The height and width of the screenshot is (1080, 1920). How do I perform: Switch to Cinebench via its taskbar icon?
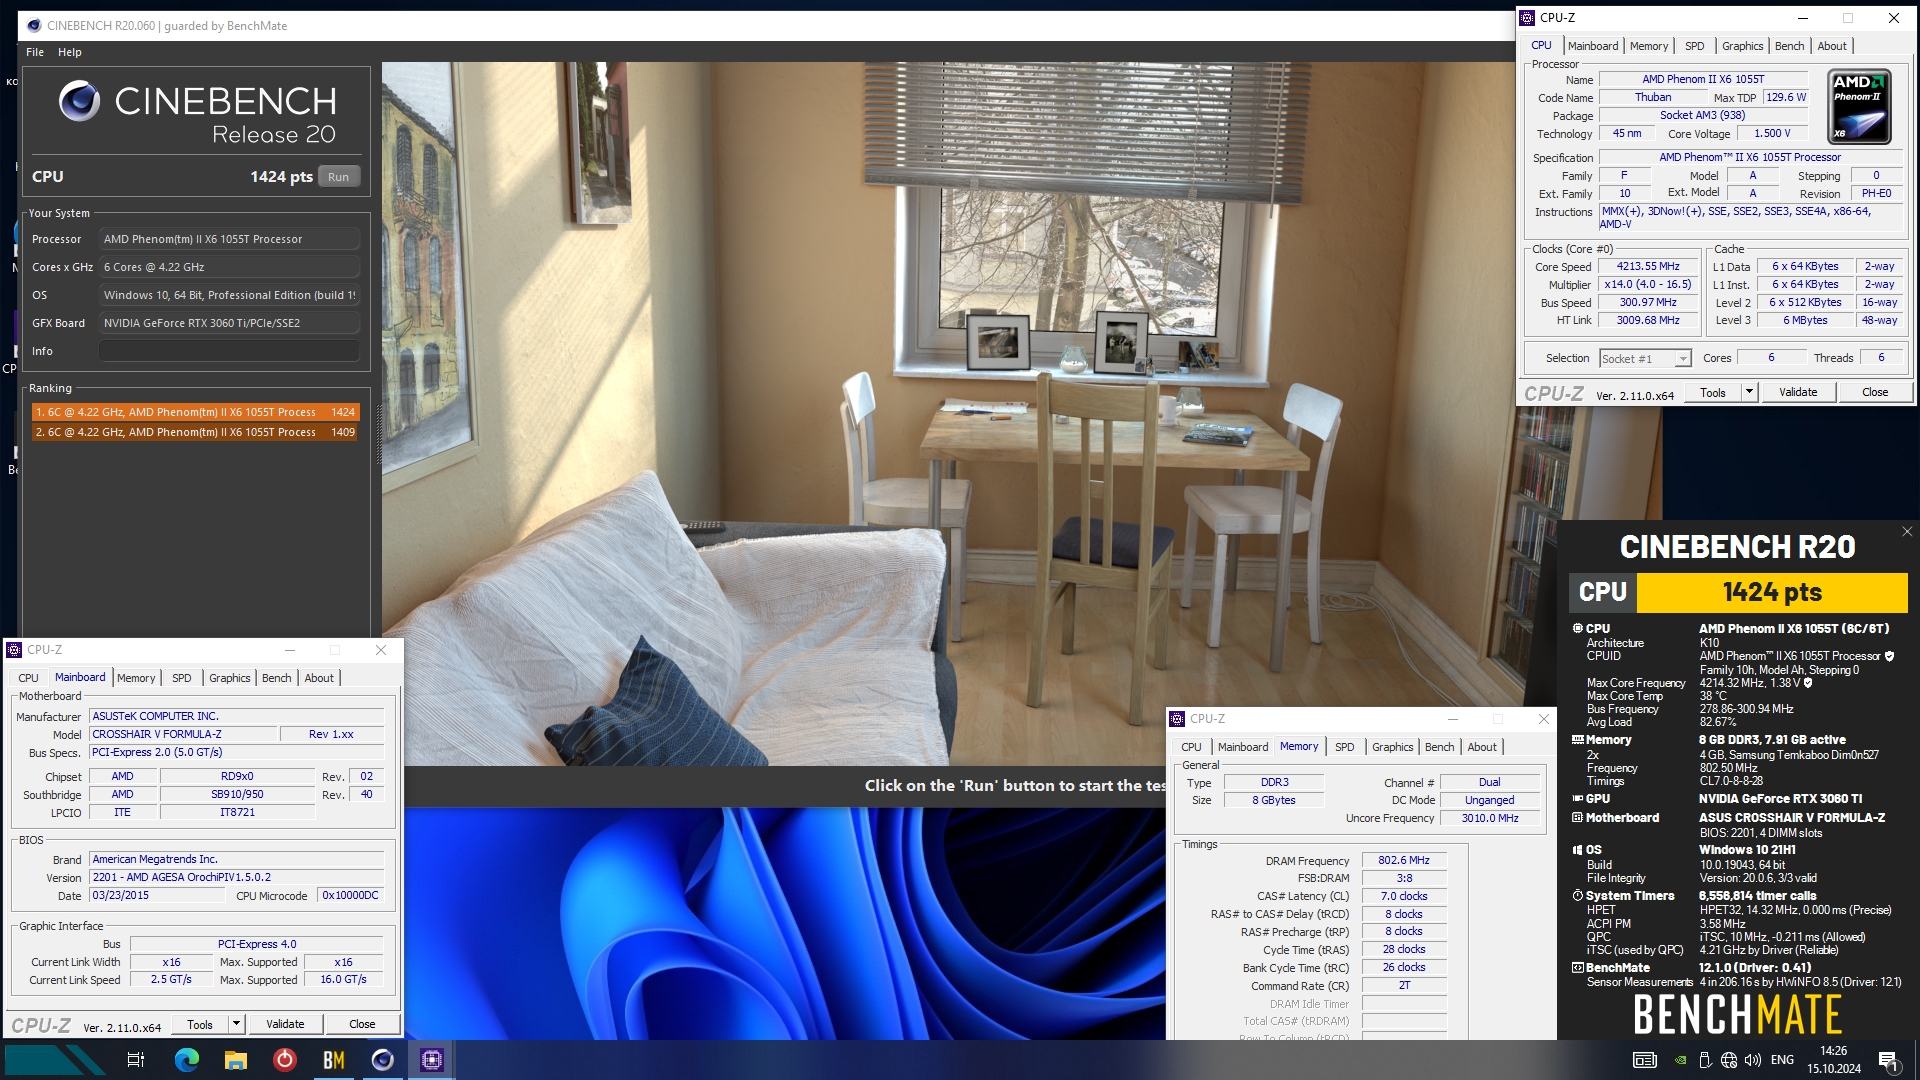point(383,1060)
